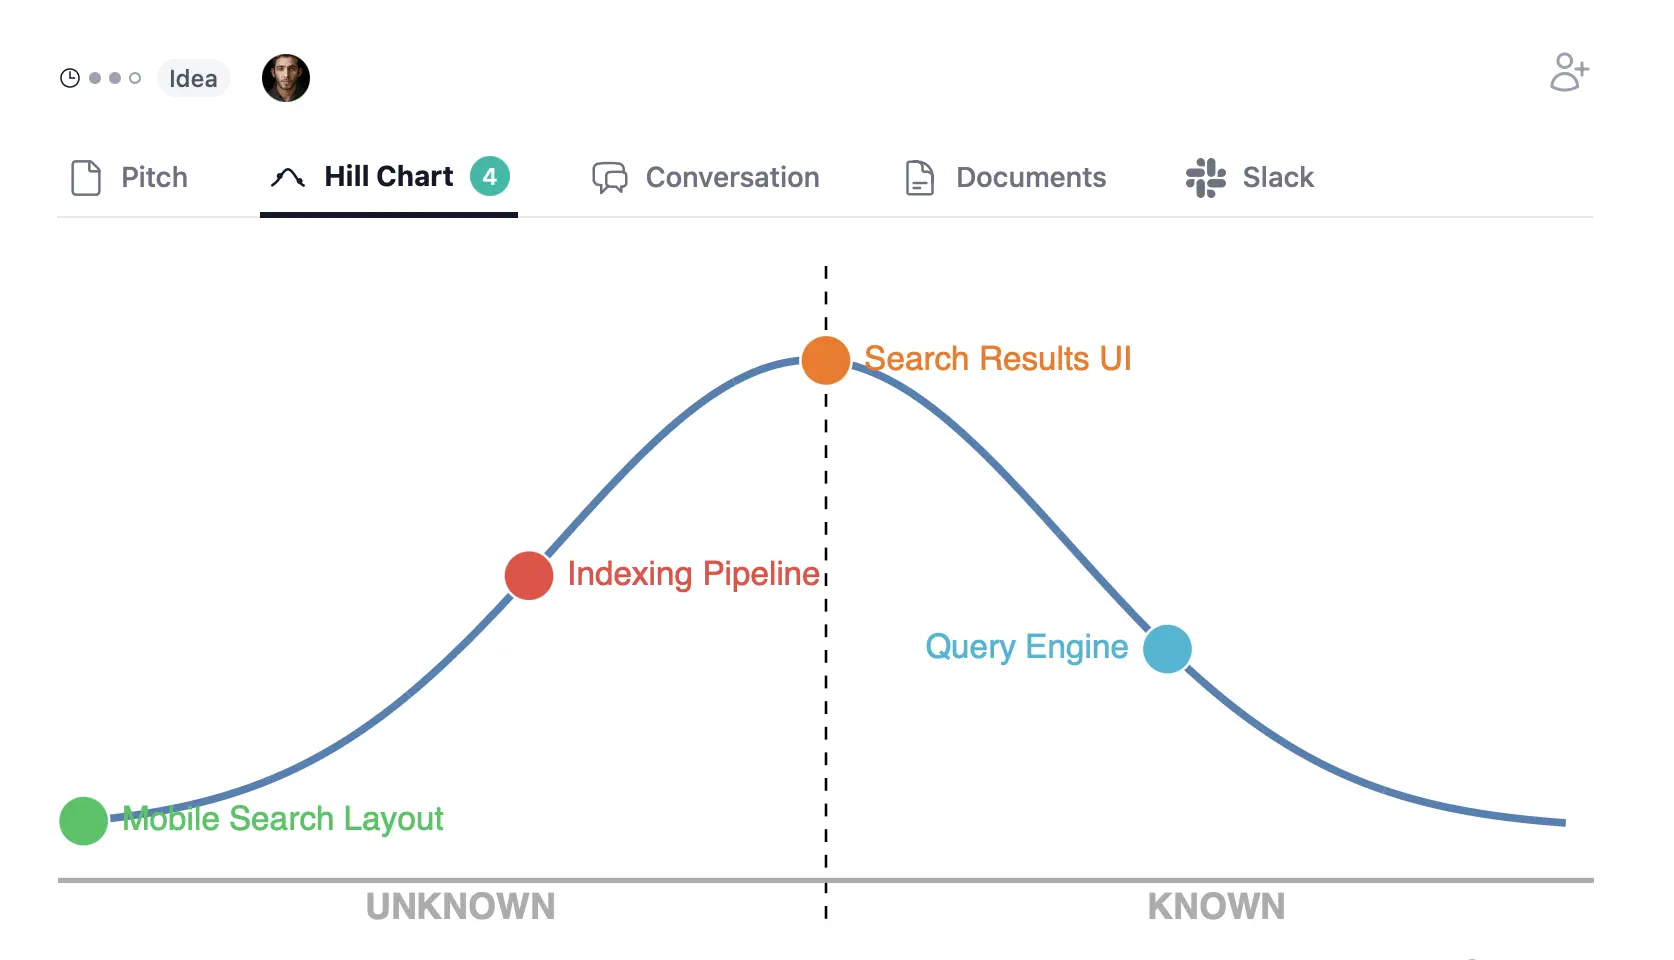Click the Pitch document icon
Screen dimensions: 1674x960
(x=86, y=177)
